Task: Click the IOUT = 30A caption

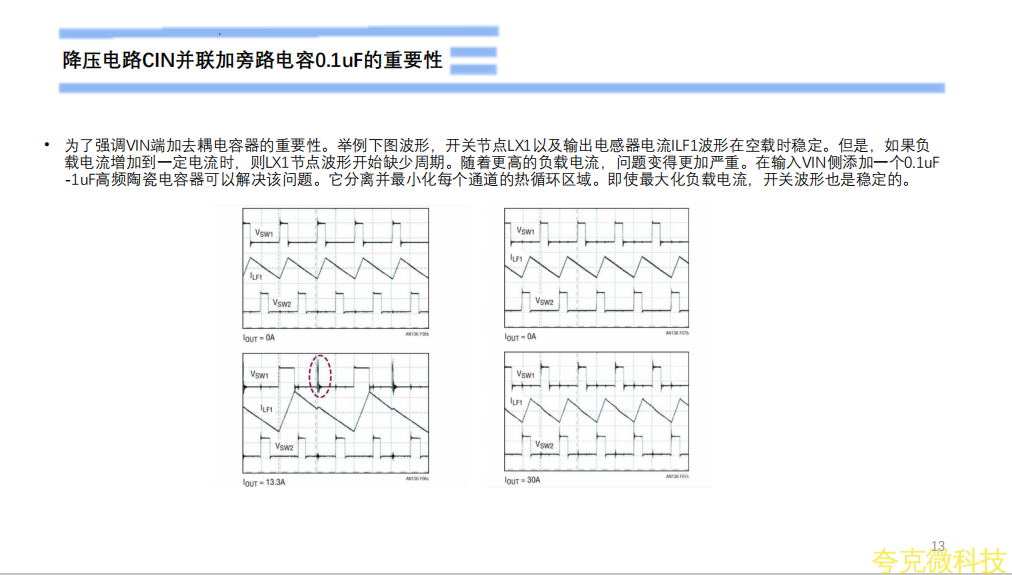Action: click(523, 481)
